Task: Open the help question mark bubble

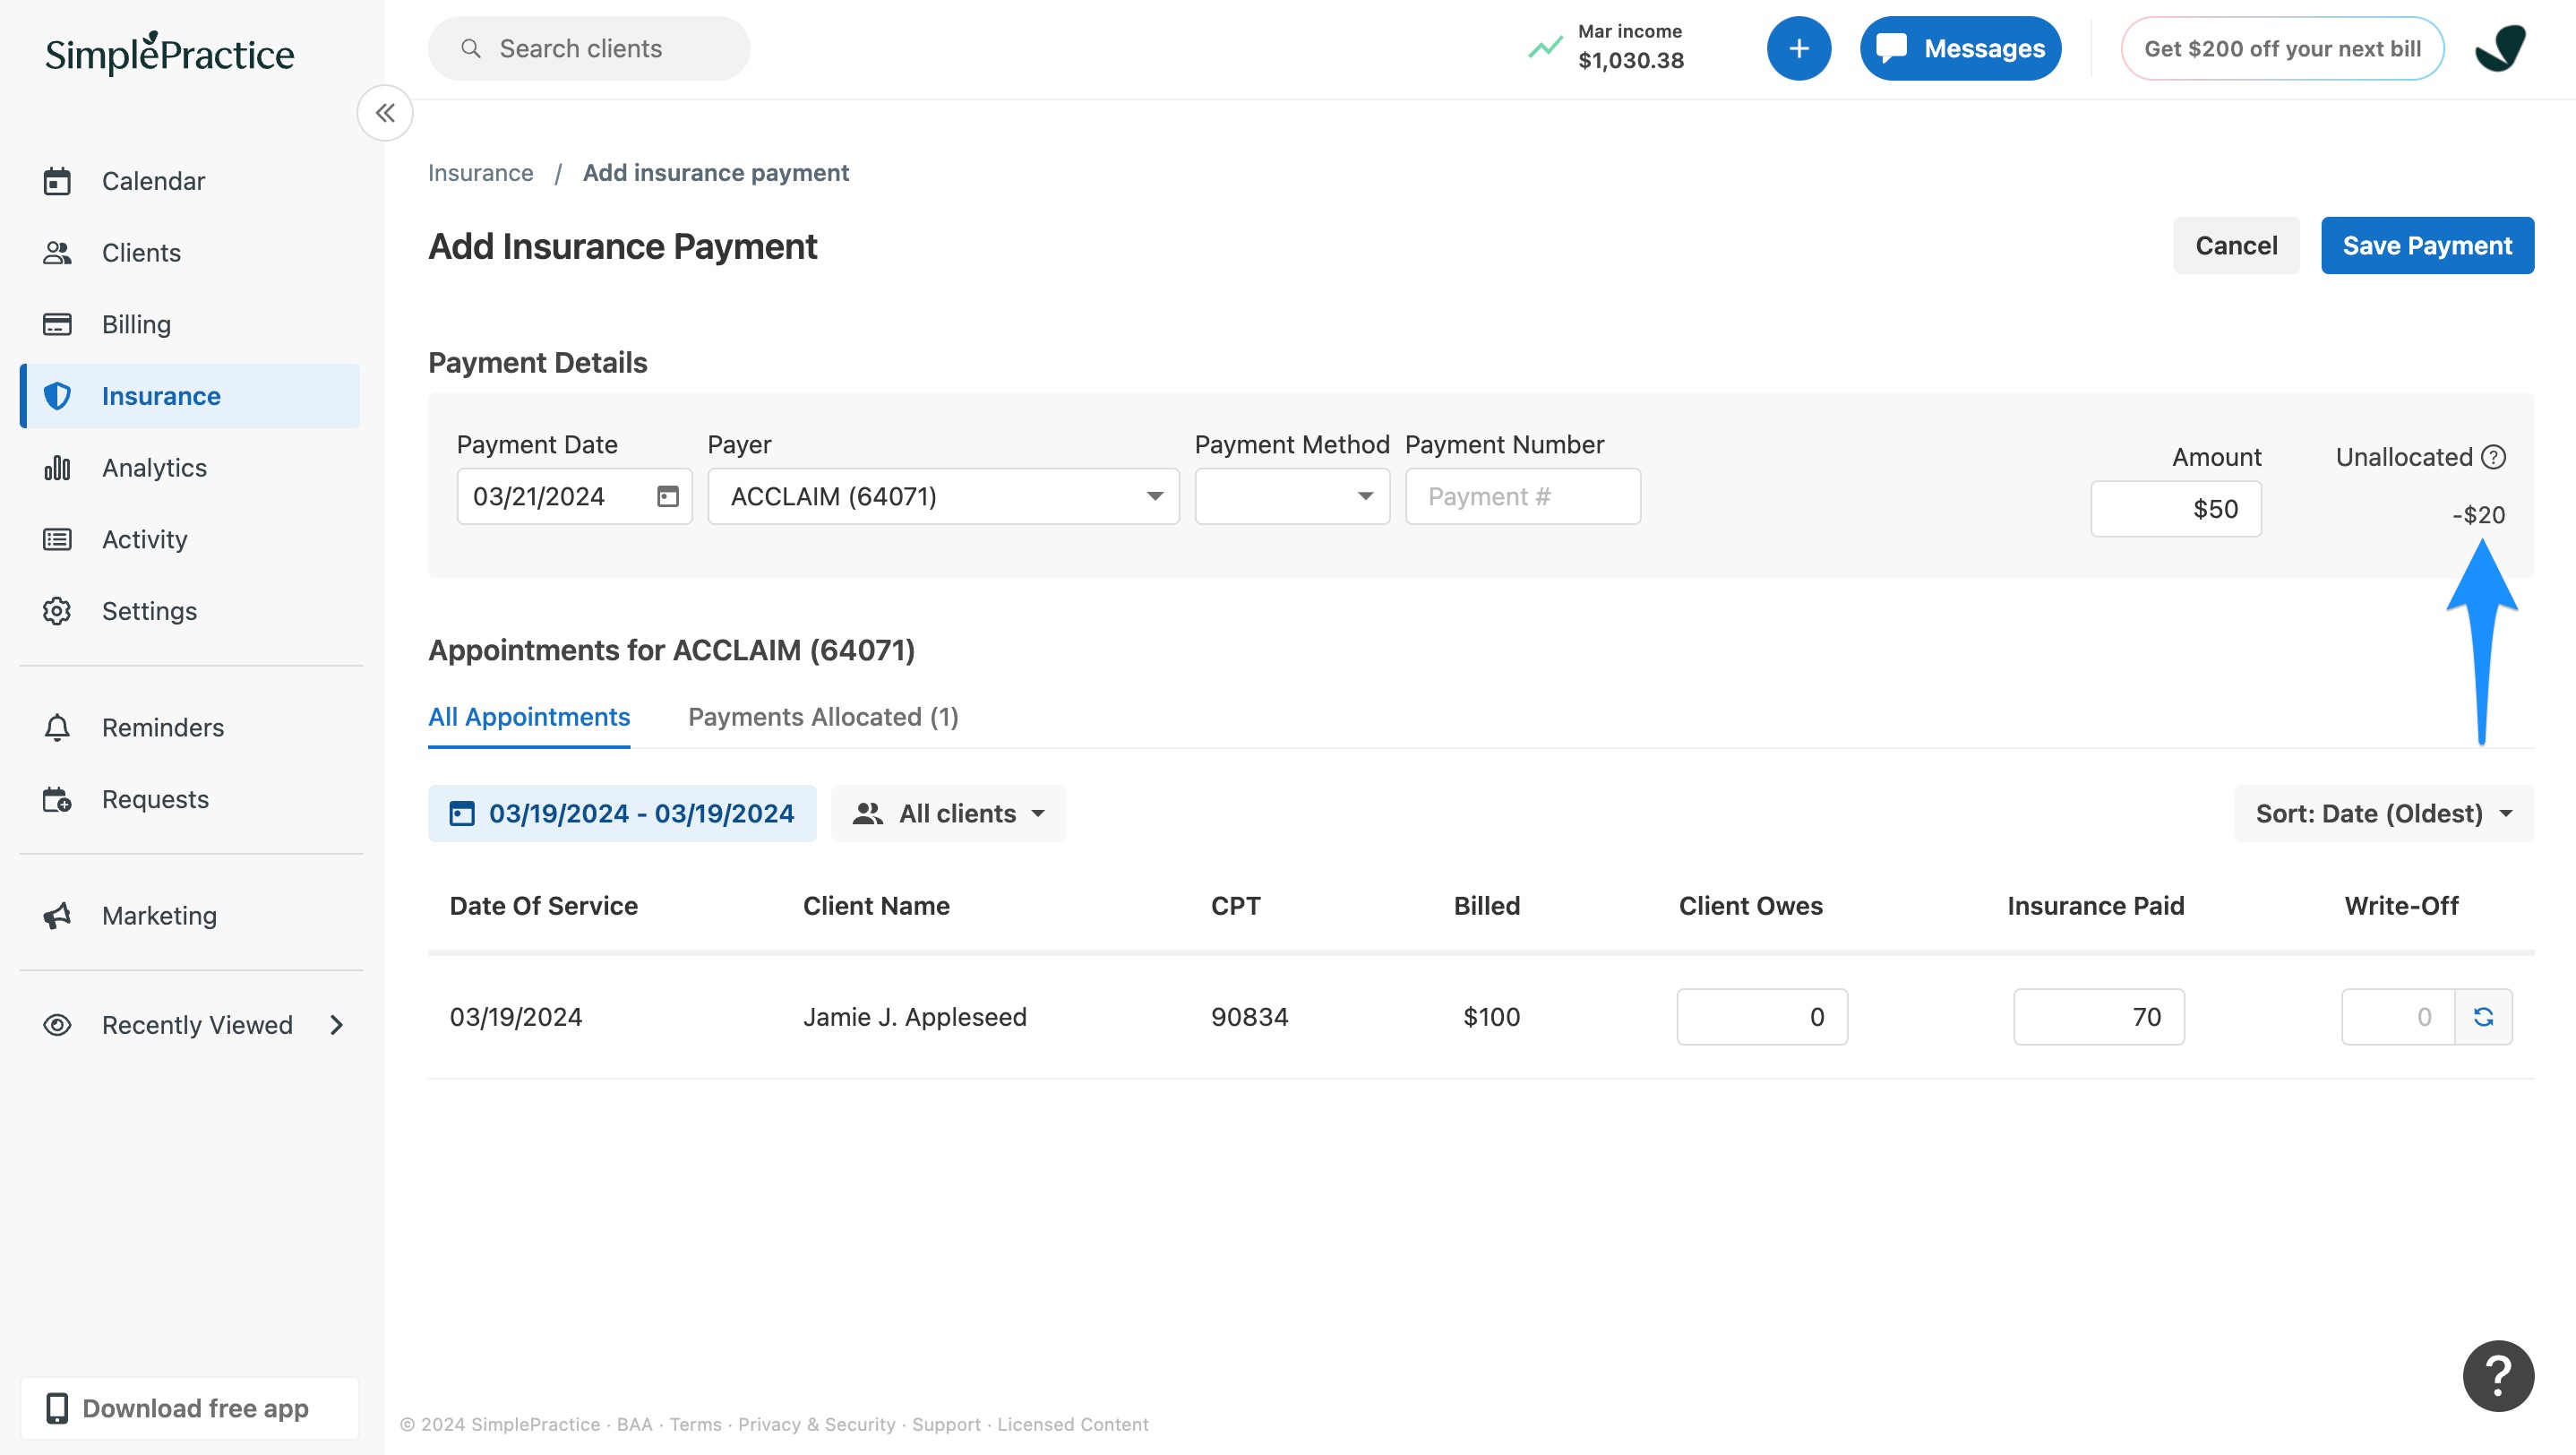Action: click(2498, 1376)
